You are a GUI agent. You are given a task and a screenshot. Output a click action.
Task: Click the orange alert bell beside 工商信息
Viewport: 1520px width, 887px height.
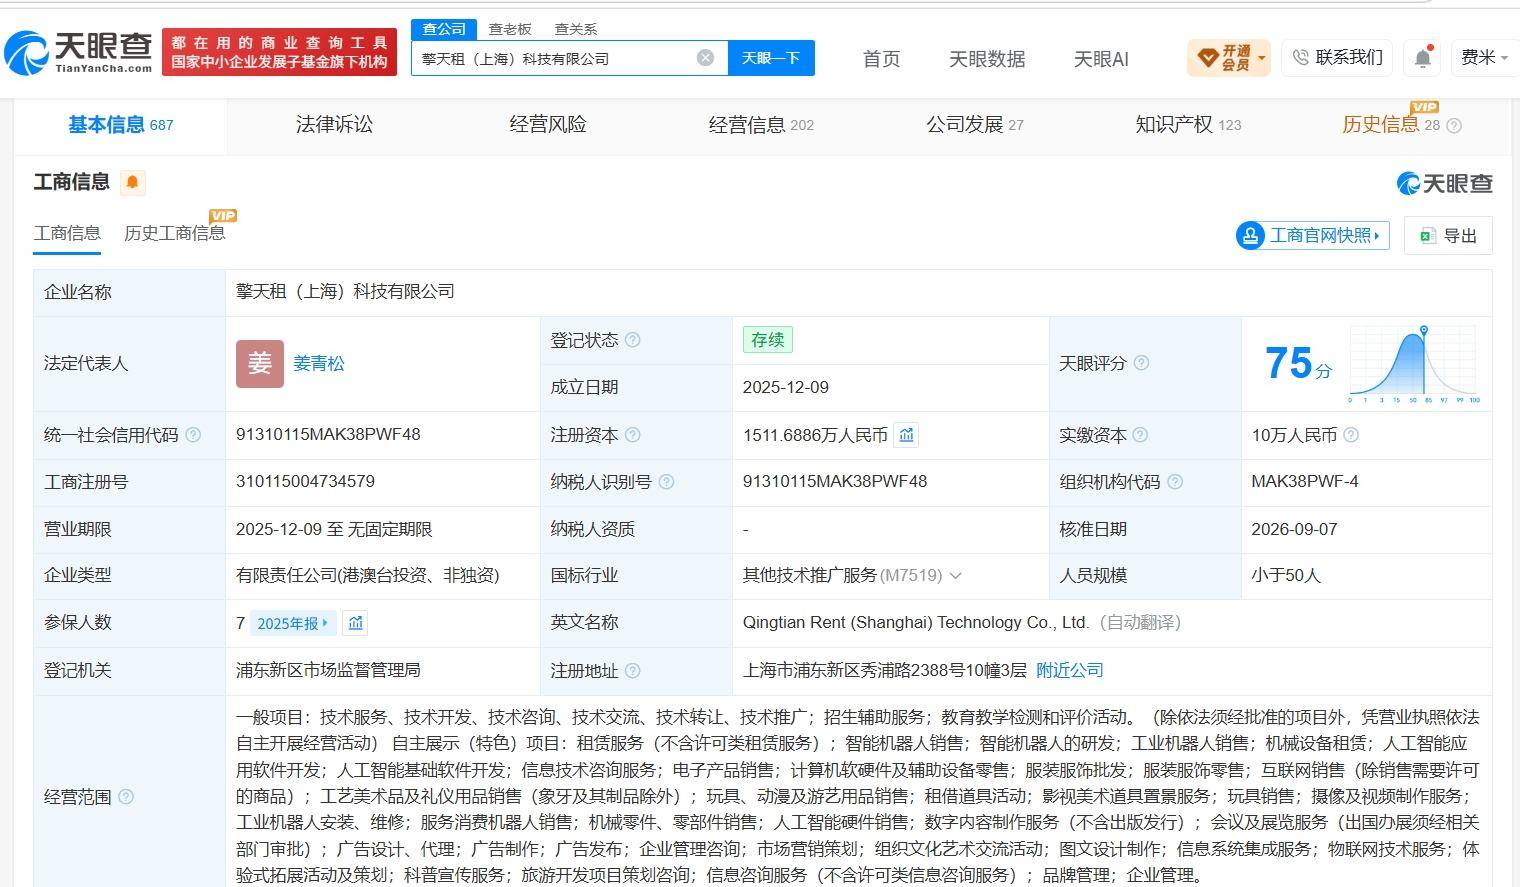click(132, 182)
